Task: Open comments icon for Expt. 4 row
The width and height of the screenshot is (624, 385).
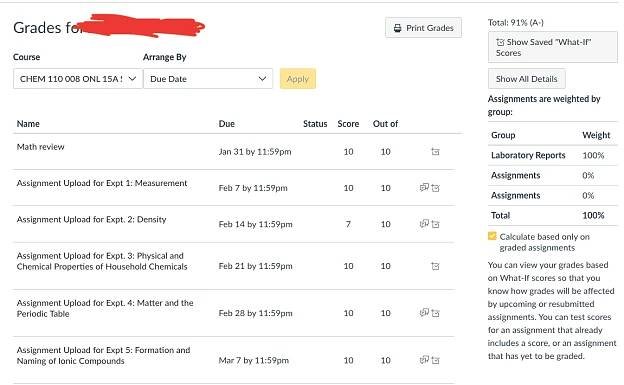Action: tap(424, 313)
